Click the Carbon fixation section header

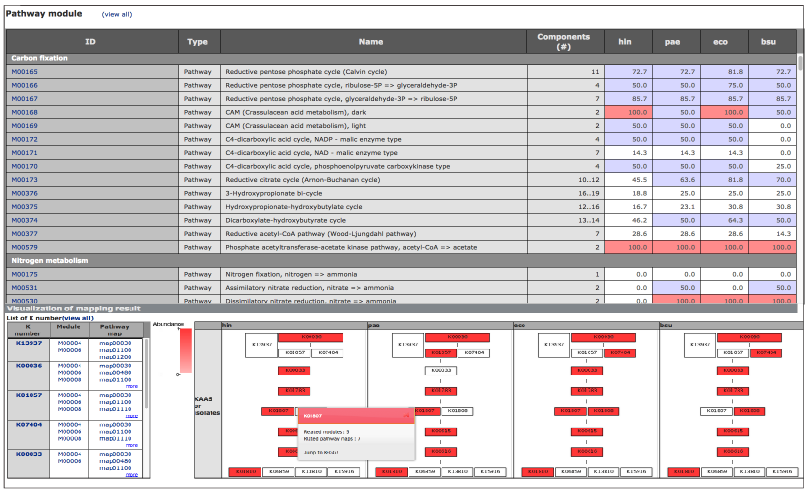point(401,58)
